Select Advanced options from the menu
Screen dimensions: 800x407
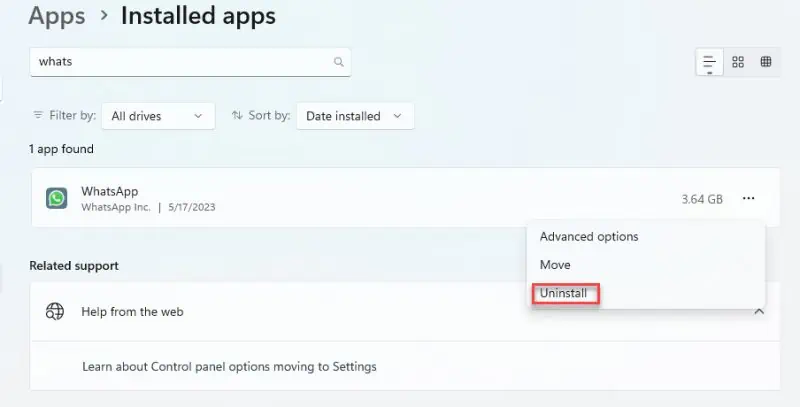[589, 237]
